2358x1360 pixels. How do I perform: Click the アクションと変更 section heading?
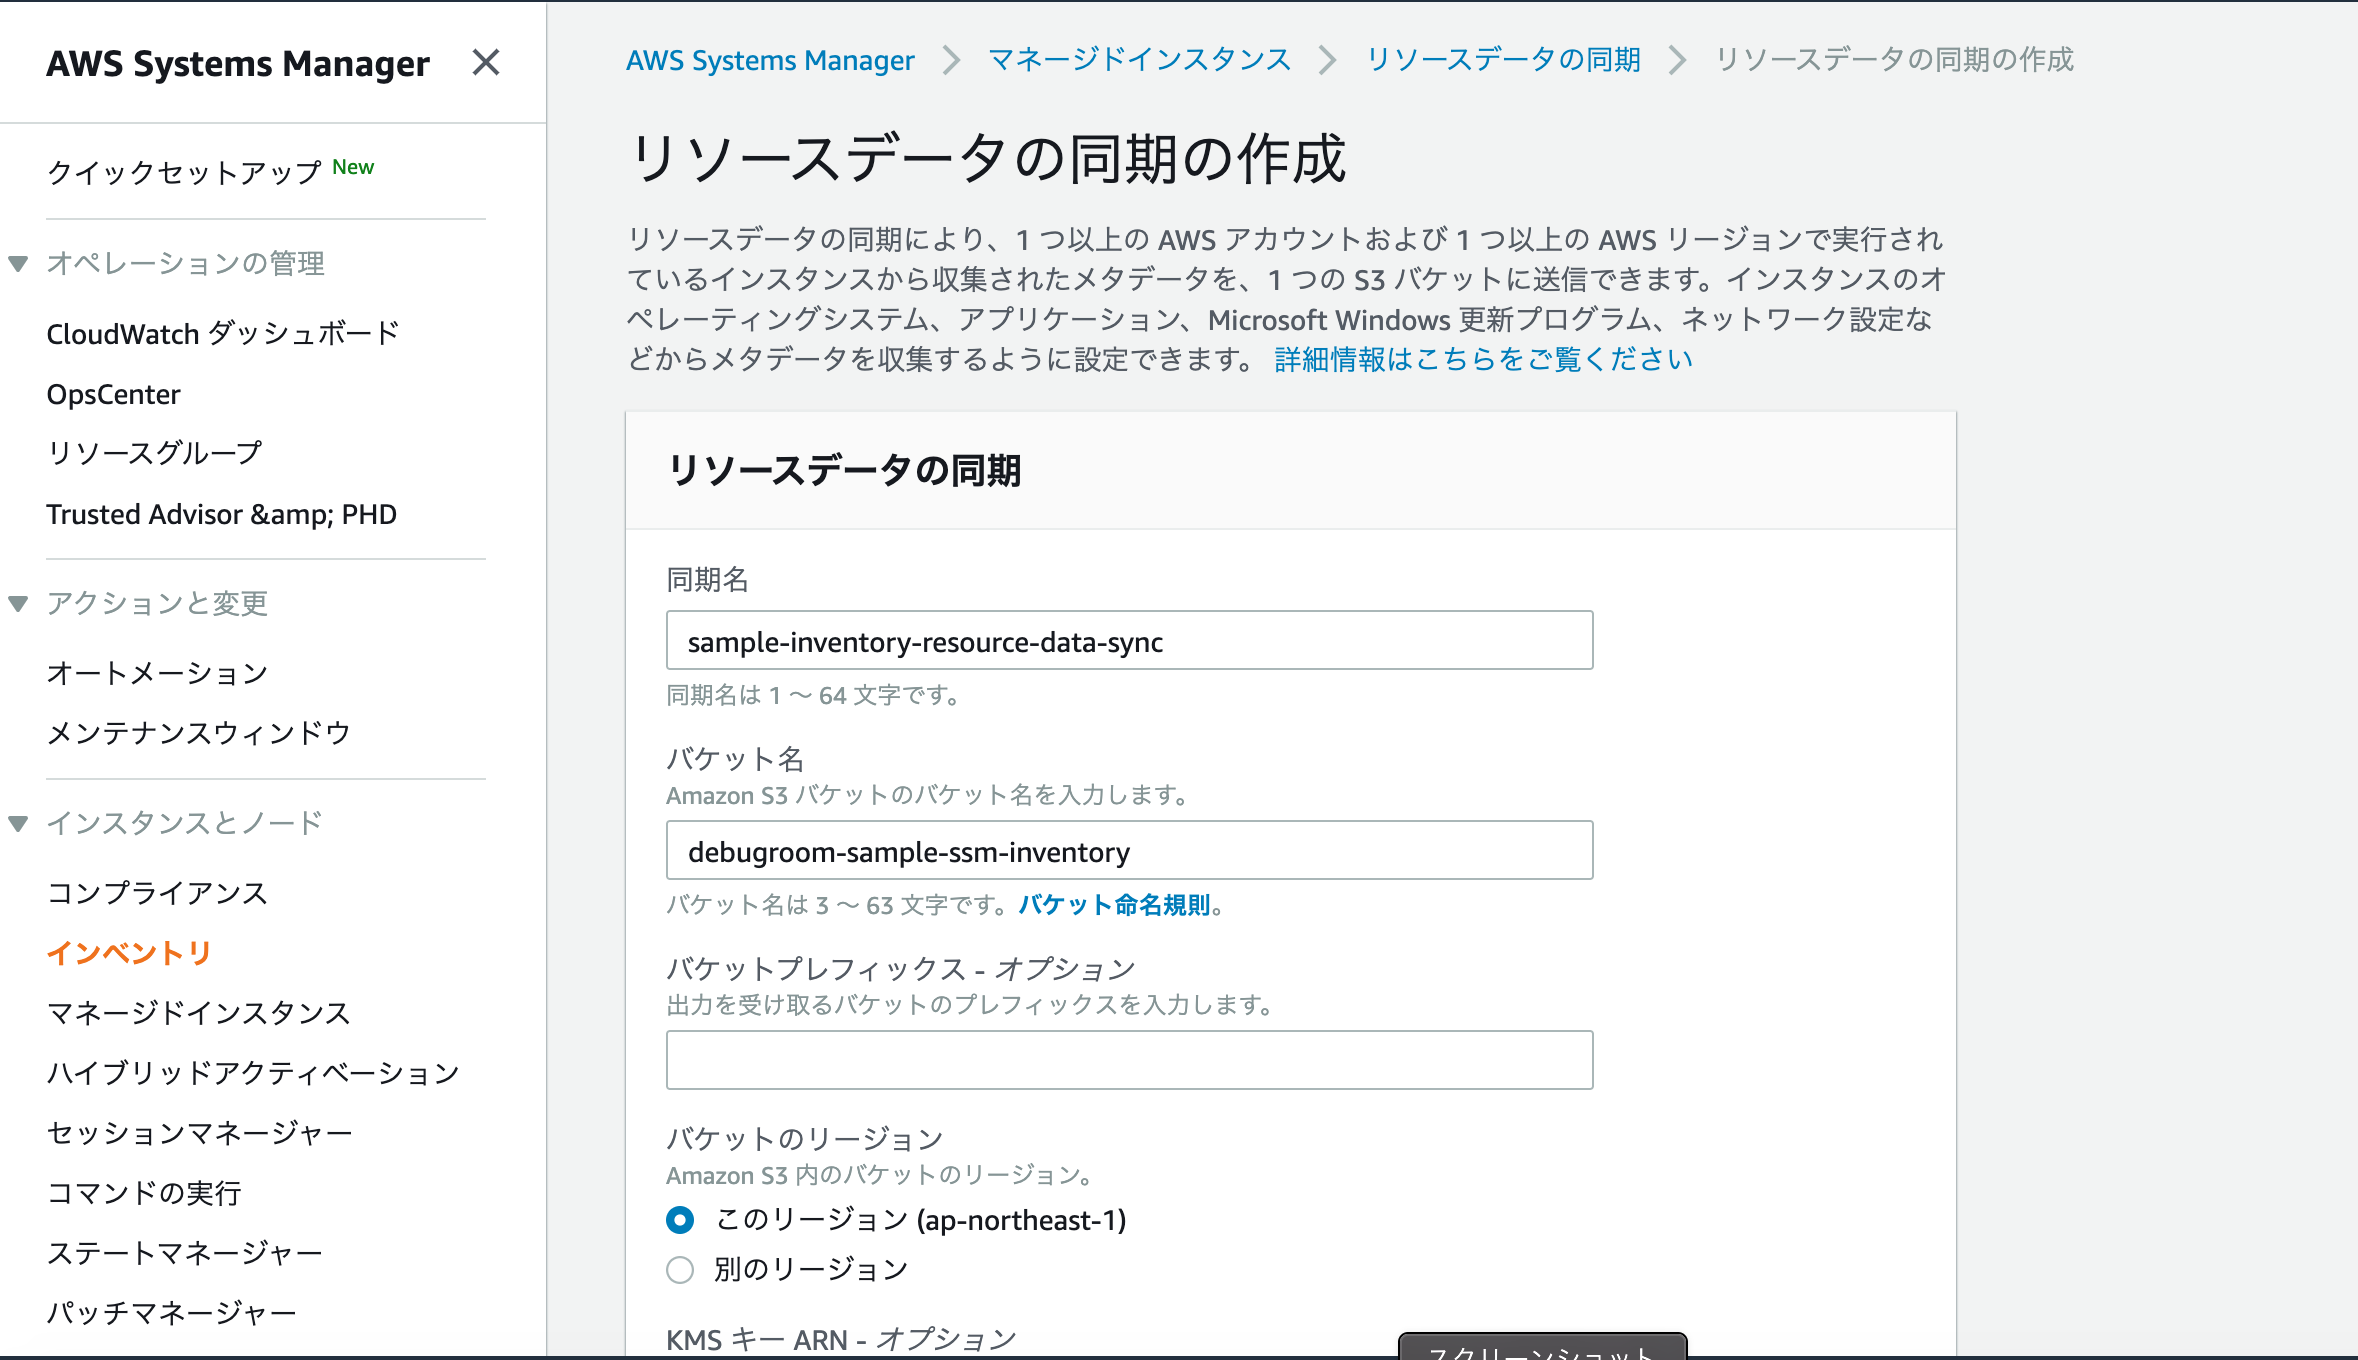[x=157, y=604]
